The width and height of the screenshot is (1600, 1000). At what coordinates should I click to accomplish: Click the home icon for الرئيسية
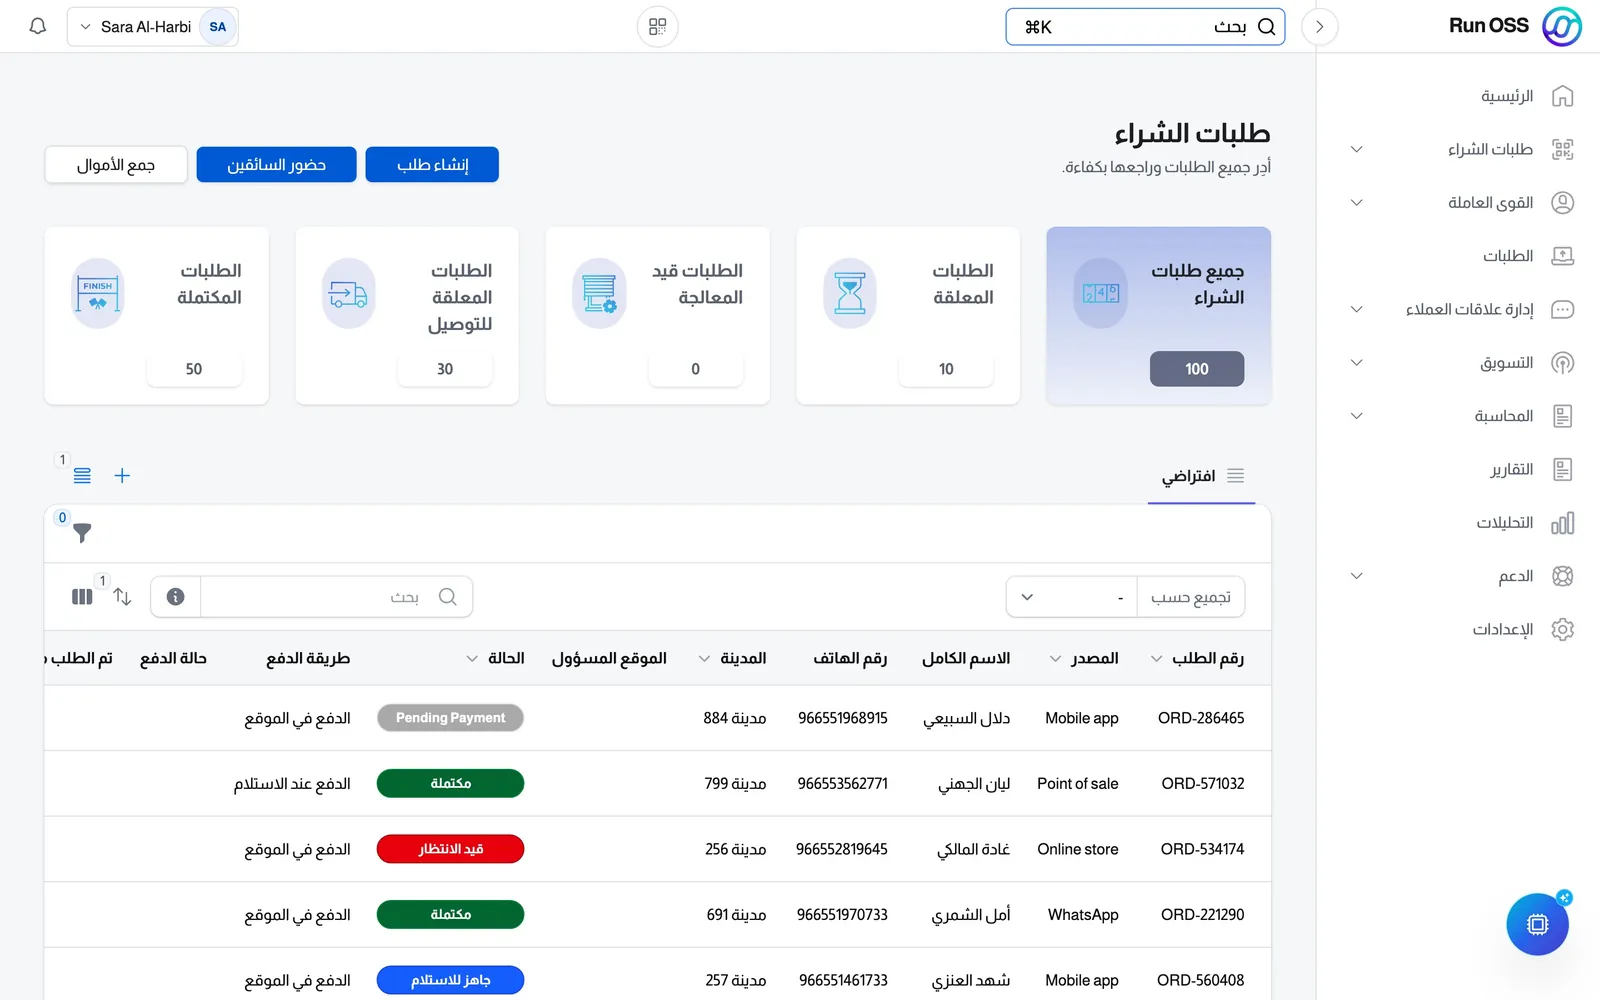click(x=1562, y=96)
